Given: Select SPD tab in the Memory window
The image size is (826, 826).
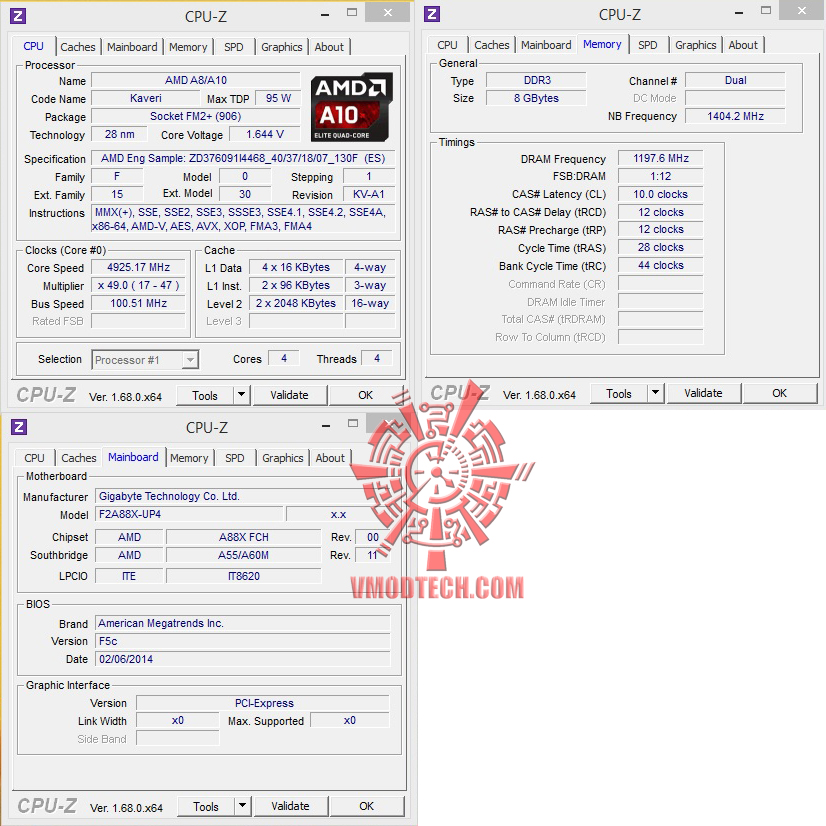Looking at the screenshot, I should [648, 45].
